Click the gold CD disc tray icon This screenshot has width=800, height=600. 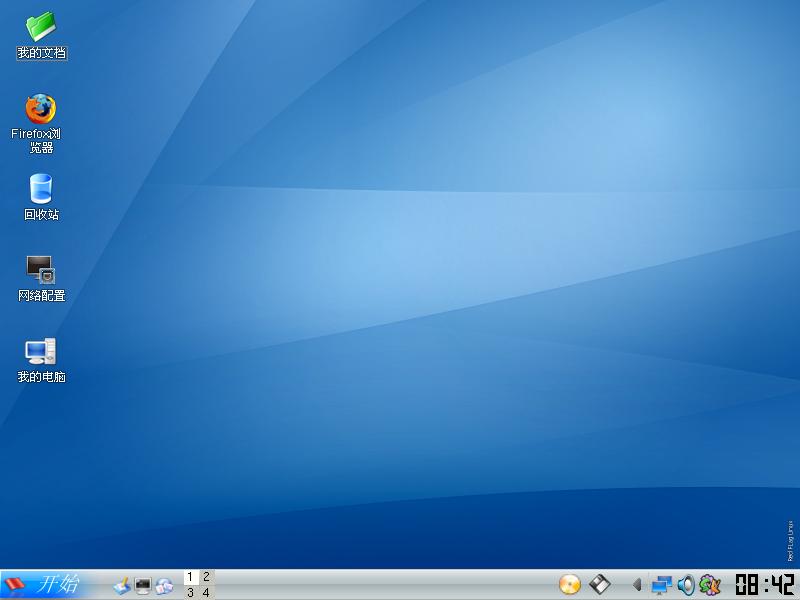(x=570, y=585)
